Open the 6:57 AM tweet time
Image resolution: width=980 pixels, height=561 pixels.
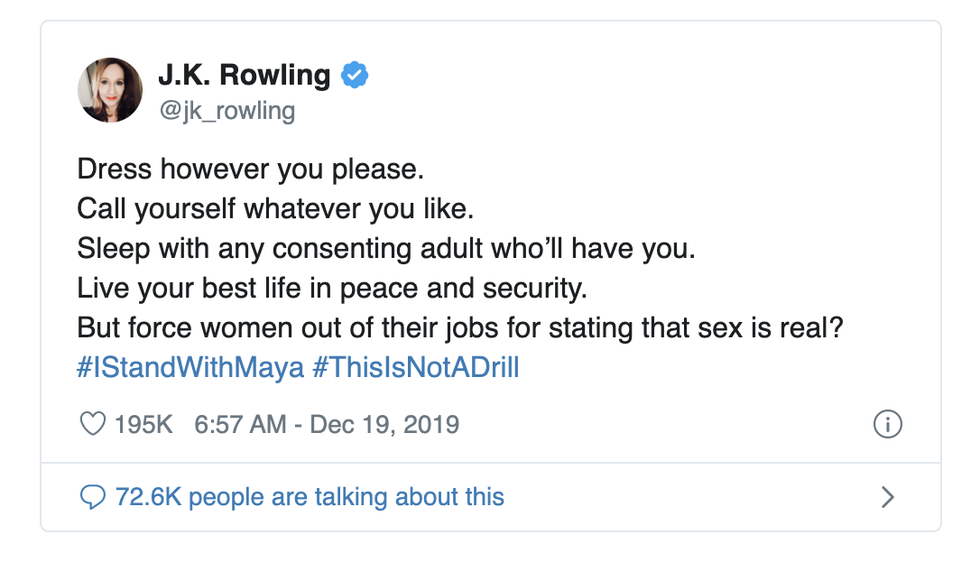click(x=240, y=424)
